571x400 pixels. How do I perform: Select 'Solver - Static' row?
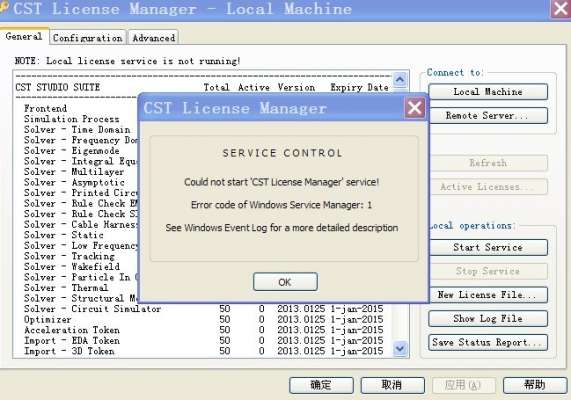64,235
